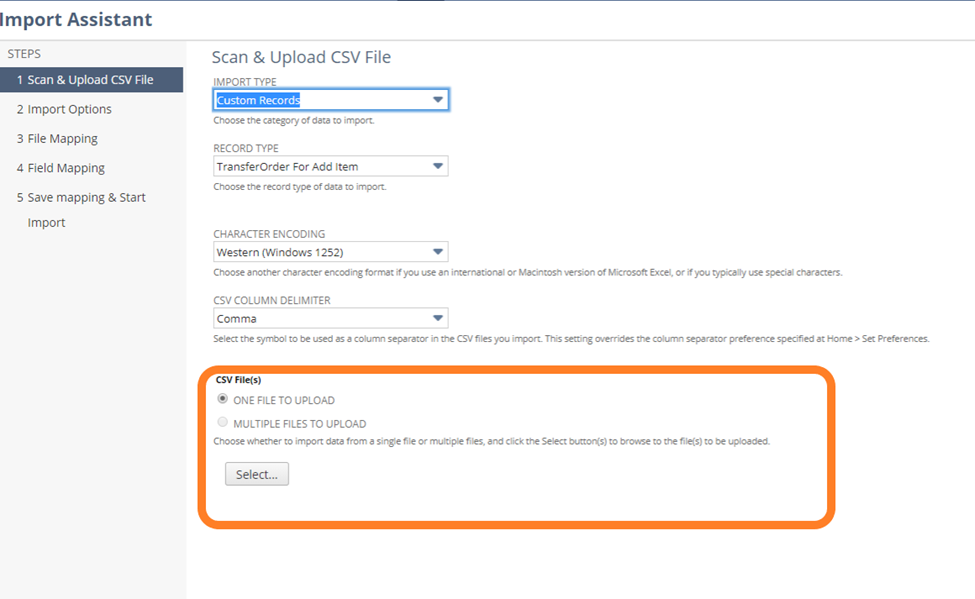The width and height of the screenshot is (975, 599).
Task: Select One File To Upload radio button
Action: (223, 399)
